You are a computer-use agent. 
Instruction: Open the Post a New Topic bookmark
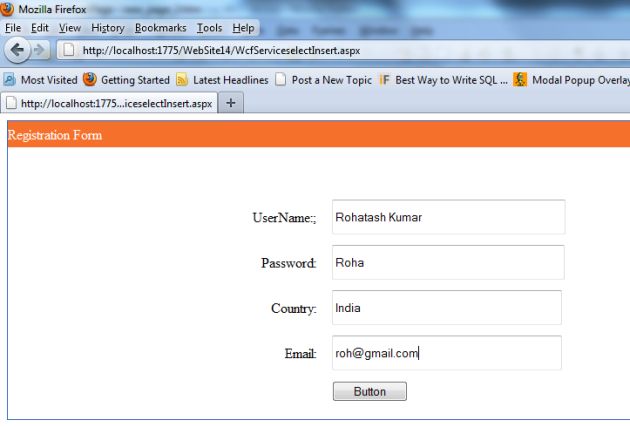pos(323,80)
